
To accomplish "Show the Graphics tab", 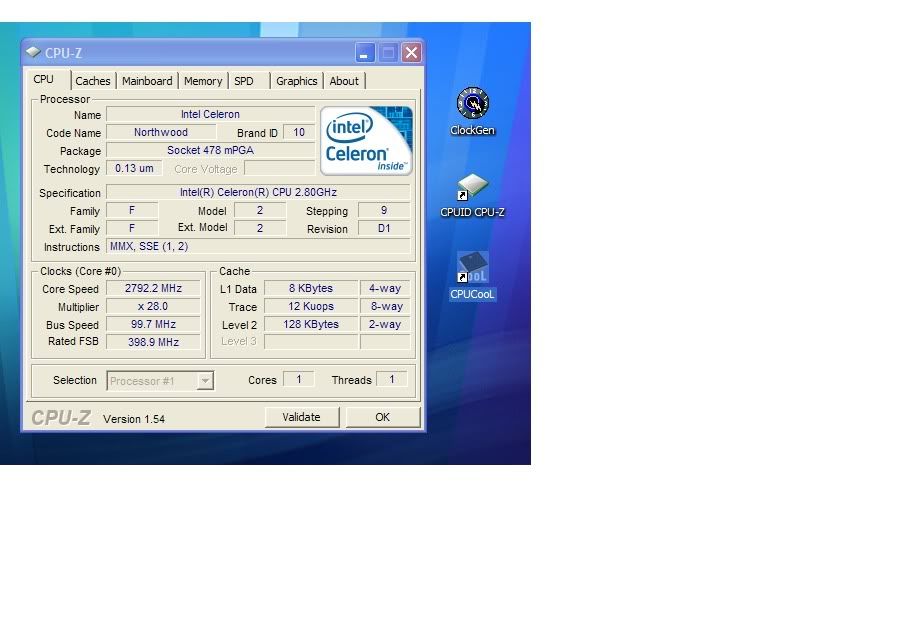I will pos(297,81).
